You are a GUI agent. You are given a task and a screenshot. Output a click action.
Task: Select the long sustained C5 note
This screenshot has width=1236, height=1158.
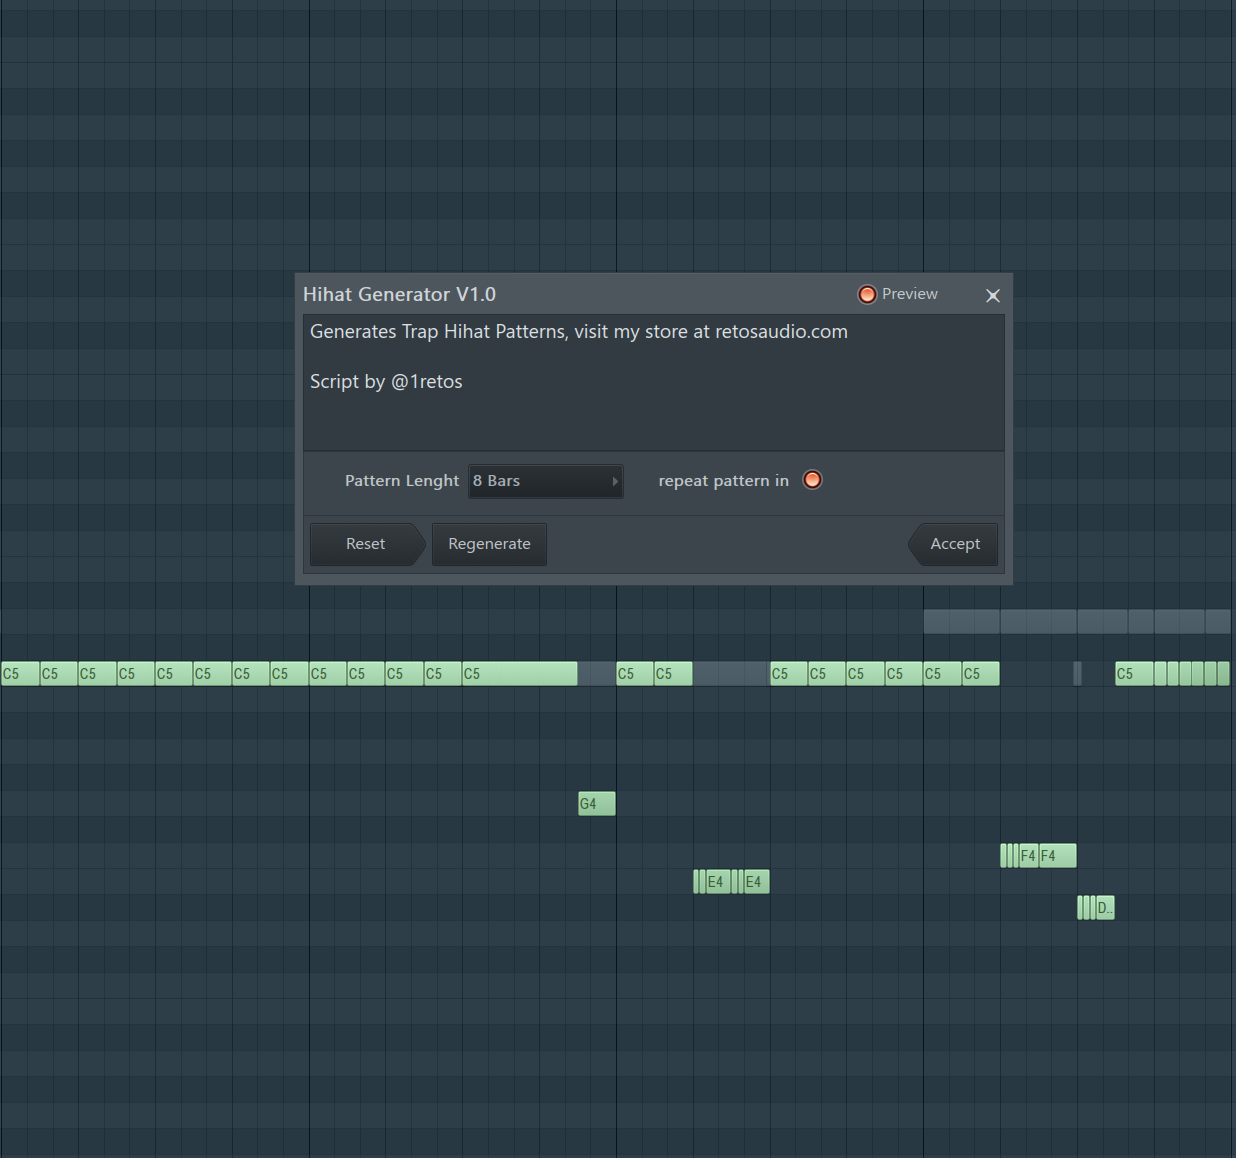519,674
